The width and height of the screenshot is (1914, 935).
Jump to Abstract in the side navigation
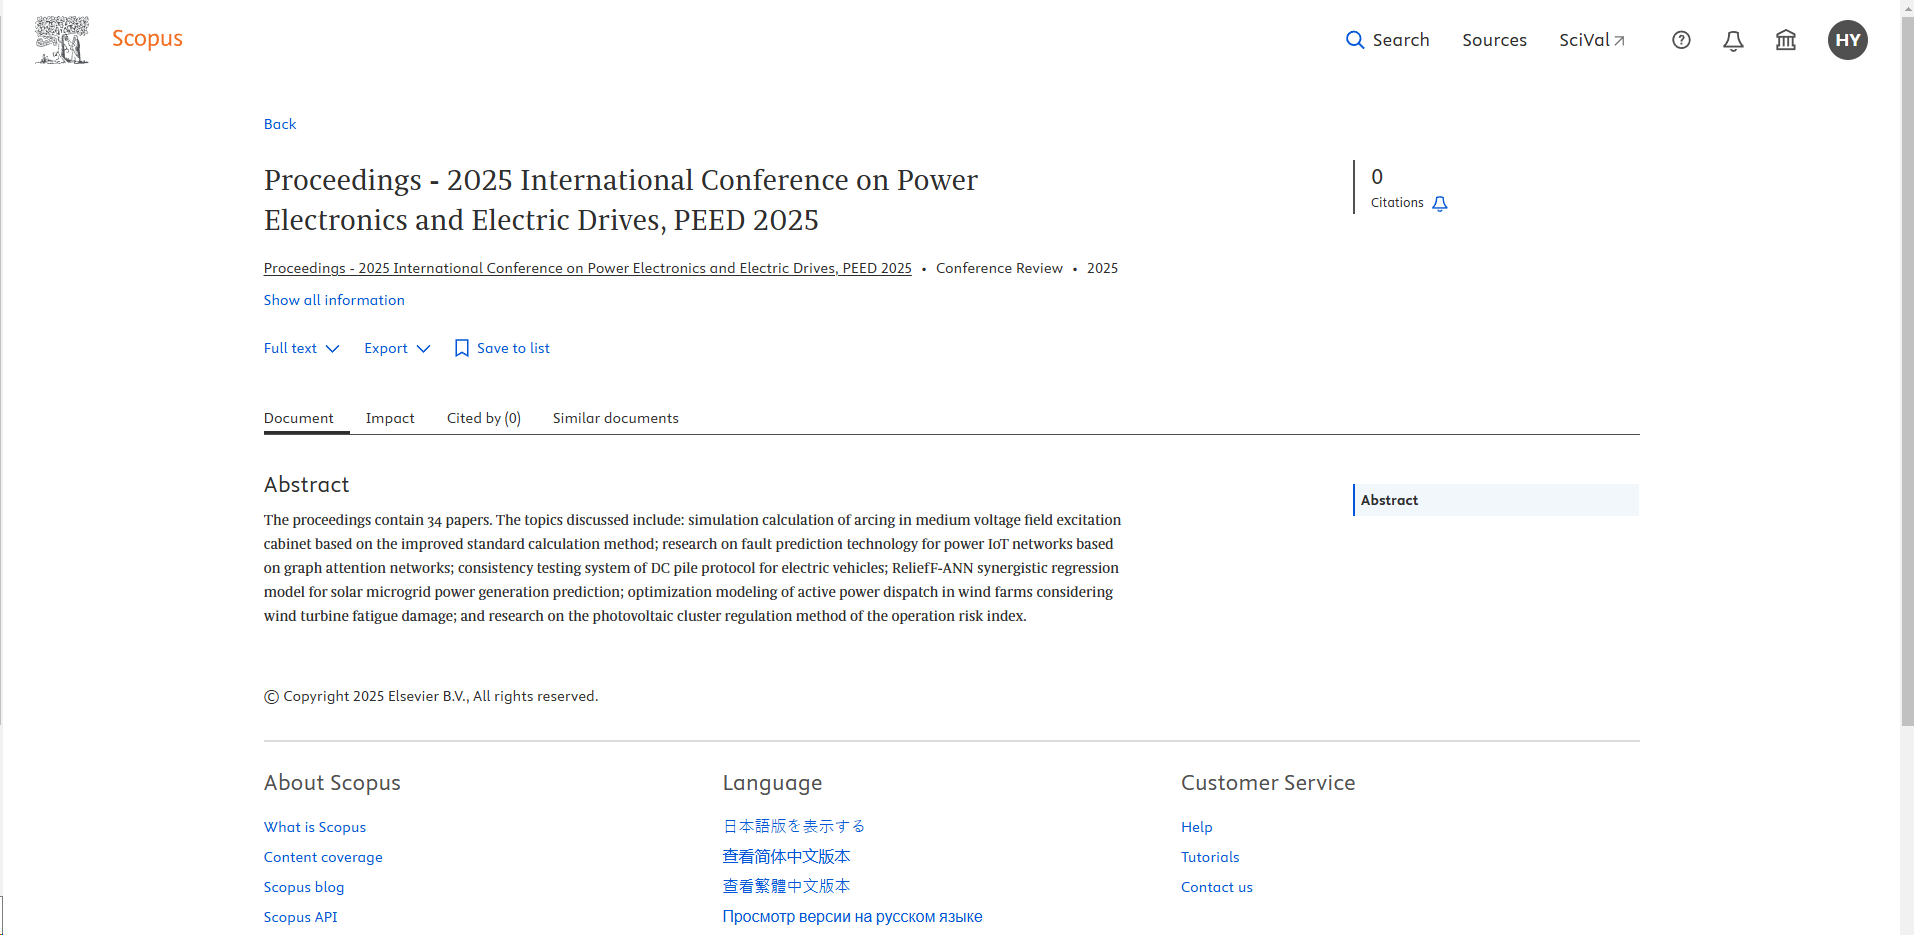click(1389, 500)
